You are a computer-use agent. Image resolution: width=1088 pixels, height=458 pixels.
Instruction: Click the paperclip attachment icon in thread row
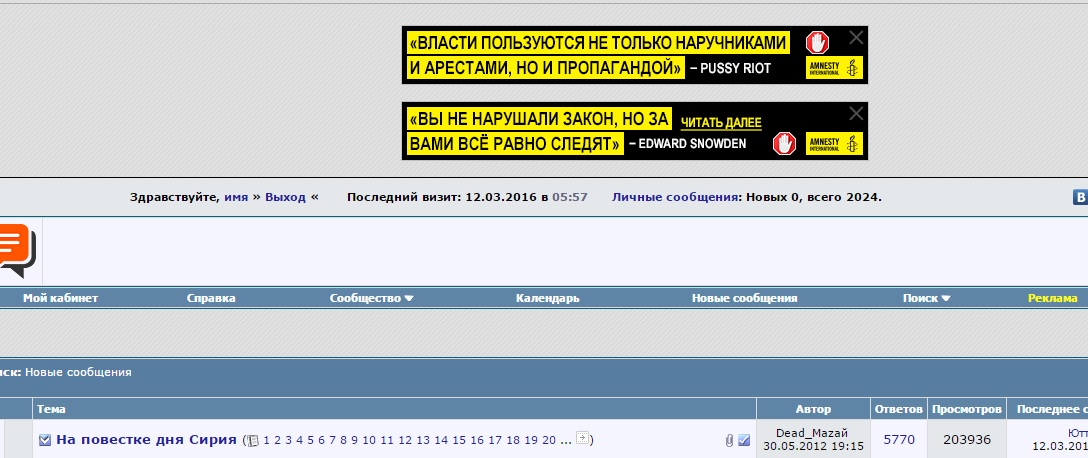[729, 440]
